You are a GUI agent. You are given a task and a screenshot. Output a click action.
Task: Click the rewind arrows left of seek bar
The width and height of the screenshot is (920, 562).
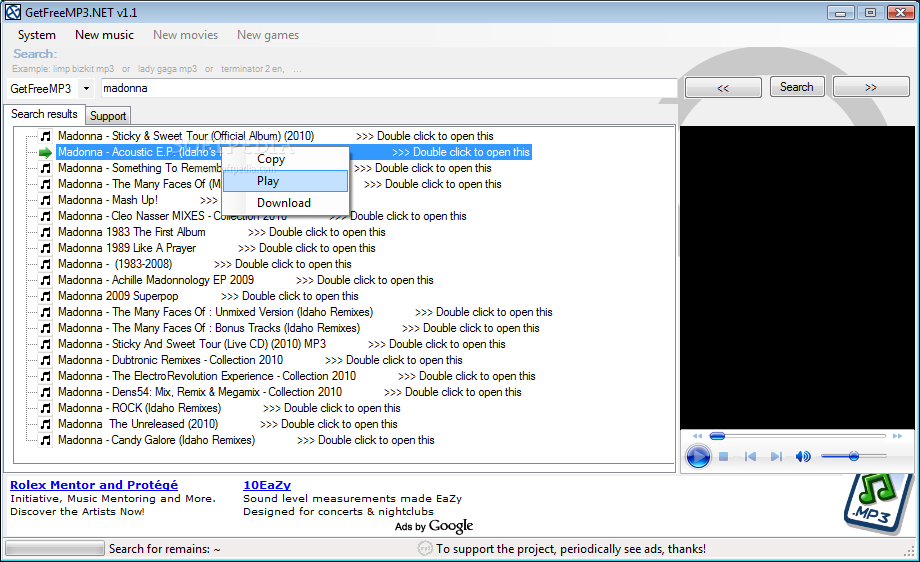click(697, 436)
